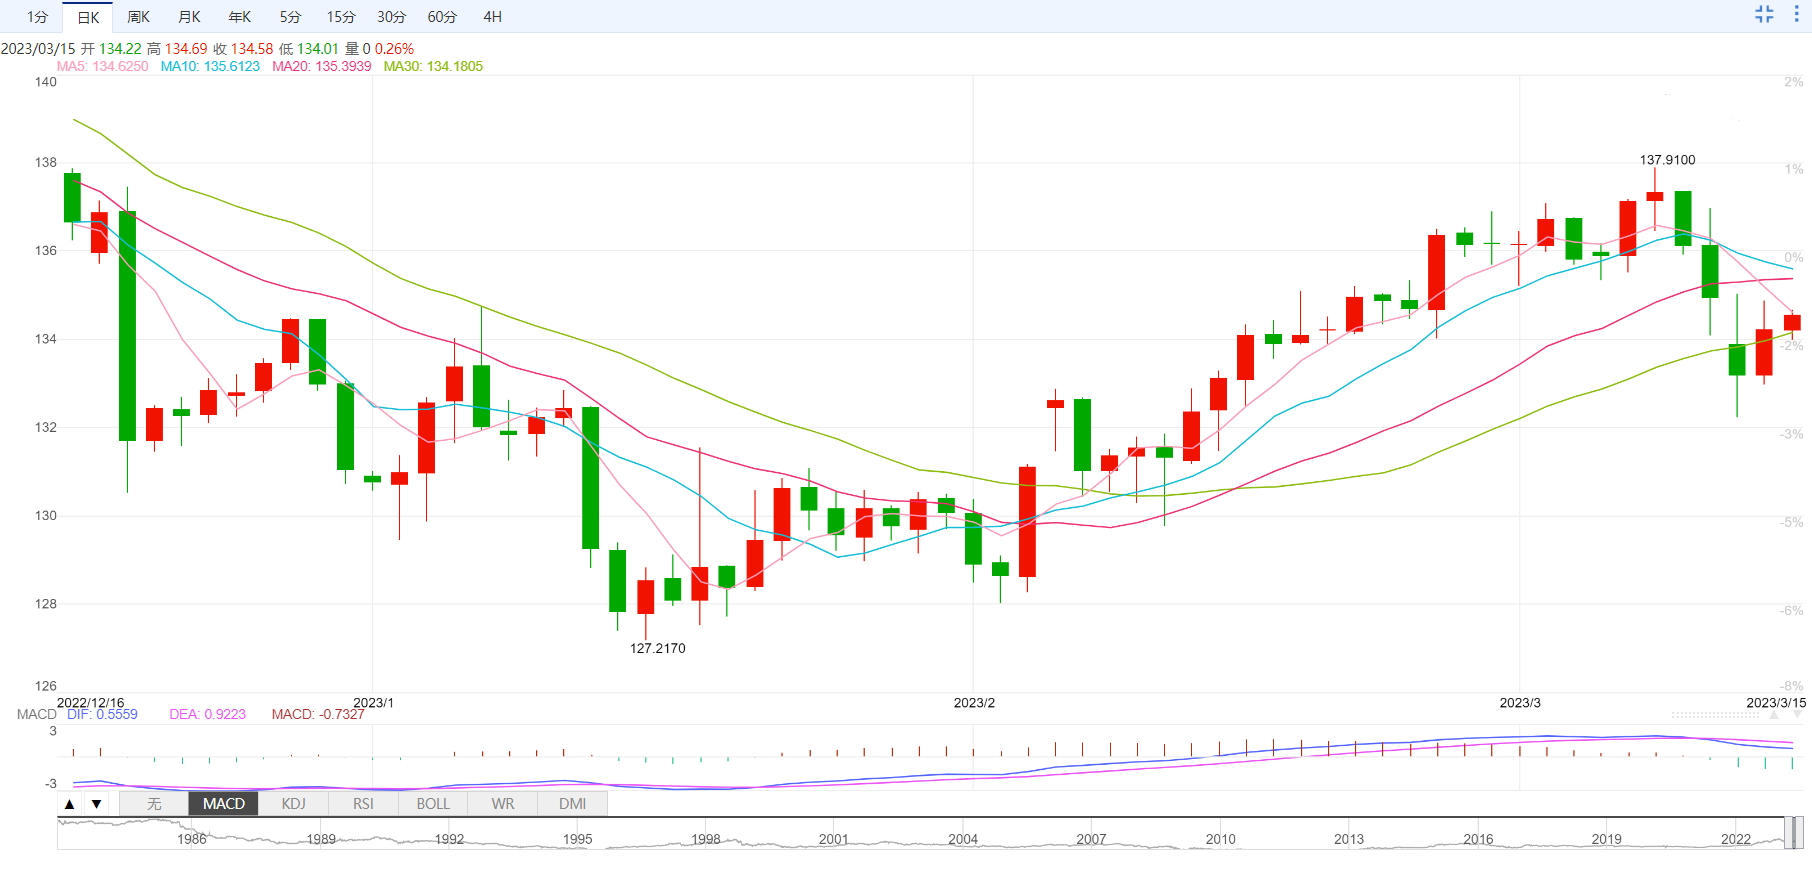Select the 无 (no indicator) option
Screen dimensions: 1812x877
coord(154,804)
